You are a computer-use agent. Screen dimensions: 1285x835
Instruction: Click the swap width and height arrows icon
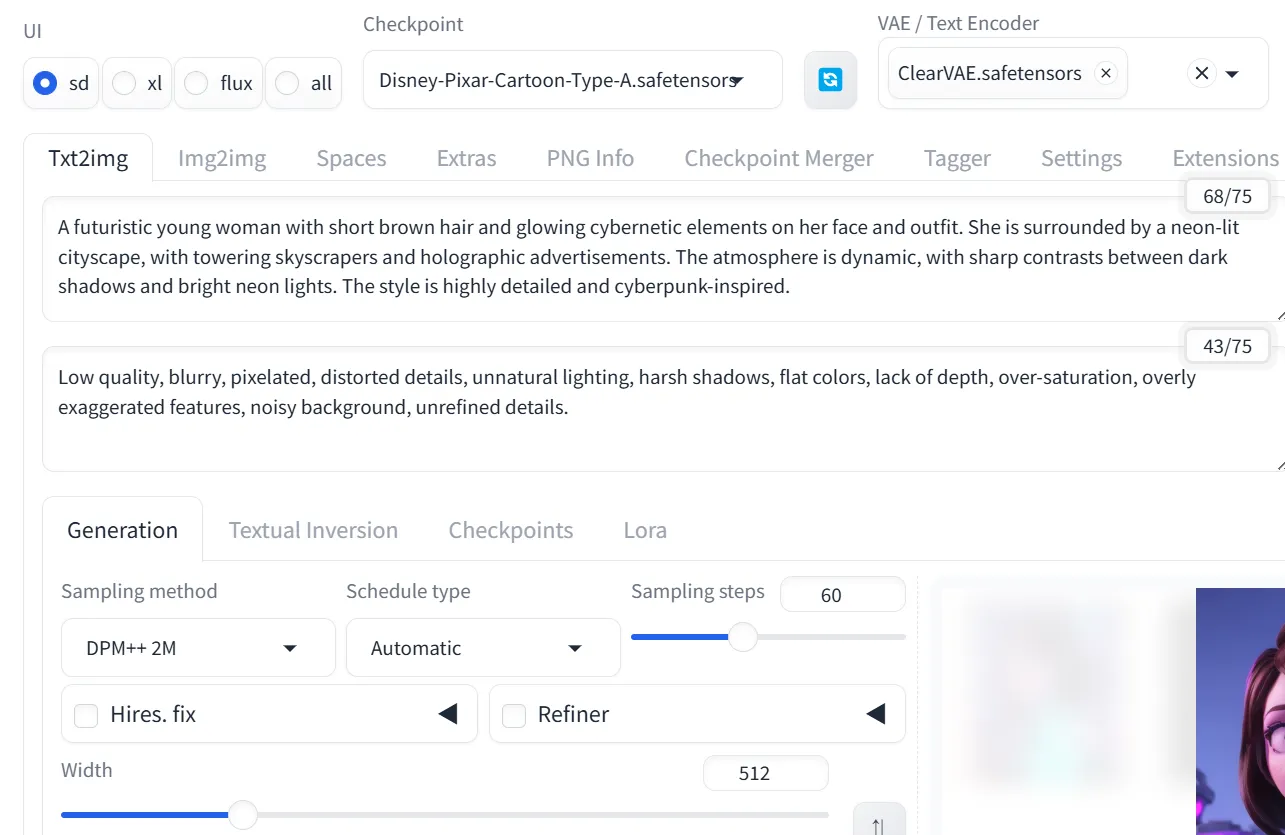coord(878,822)
